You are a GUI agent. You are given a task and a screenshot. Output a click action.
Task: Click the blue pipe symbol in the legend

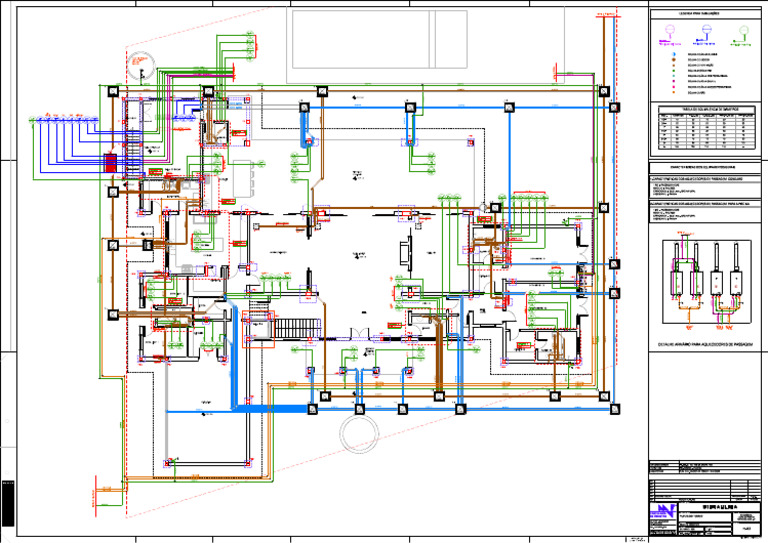[x=706, y=36]
